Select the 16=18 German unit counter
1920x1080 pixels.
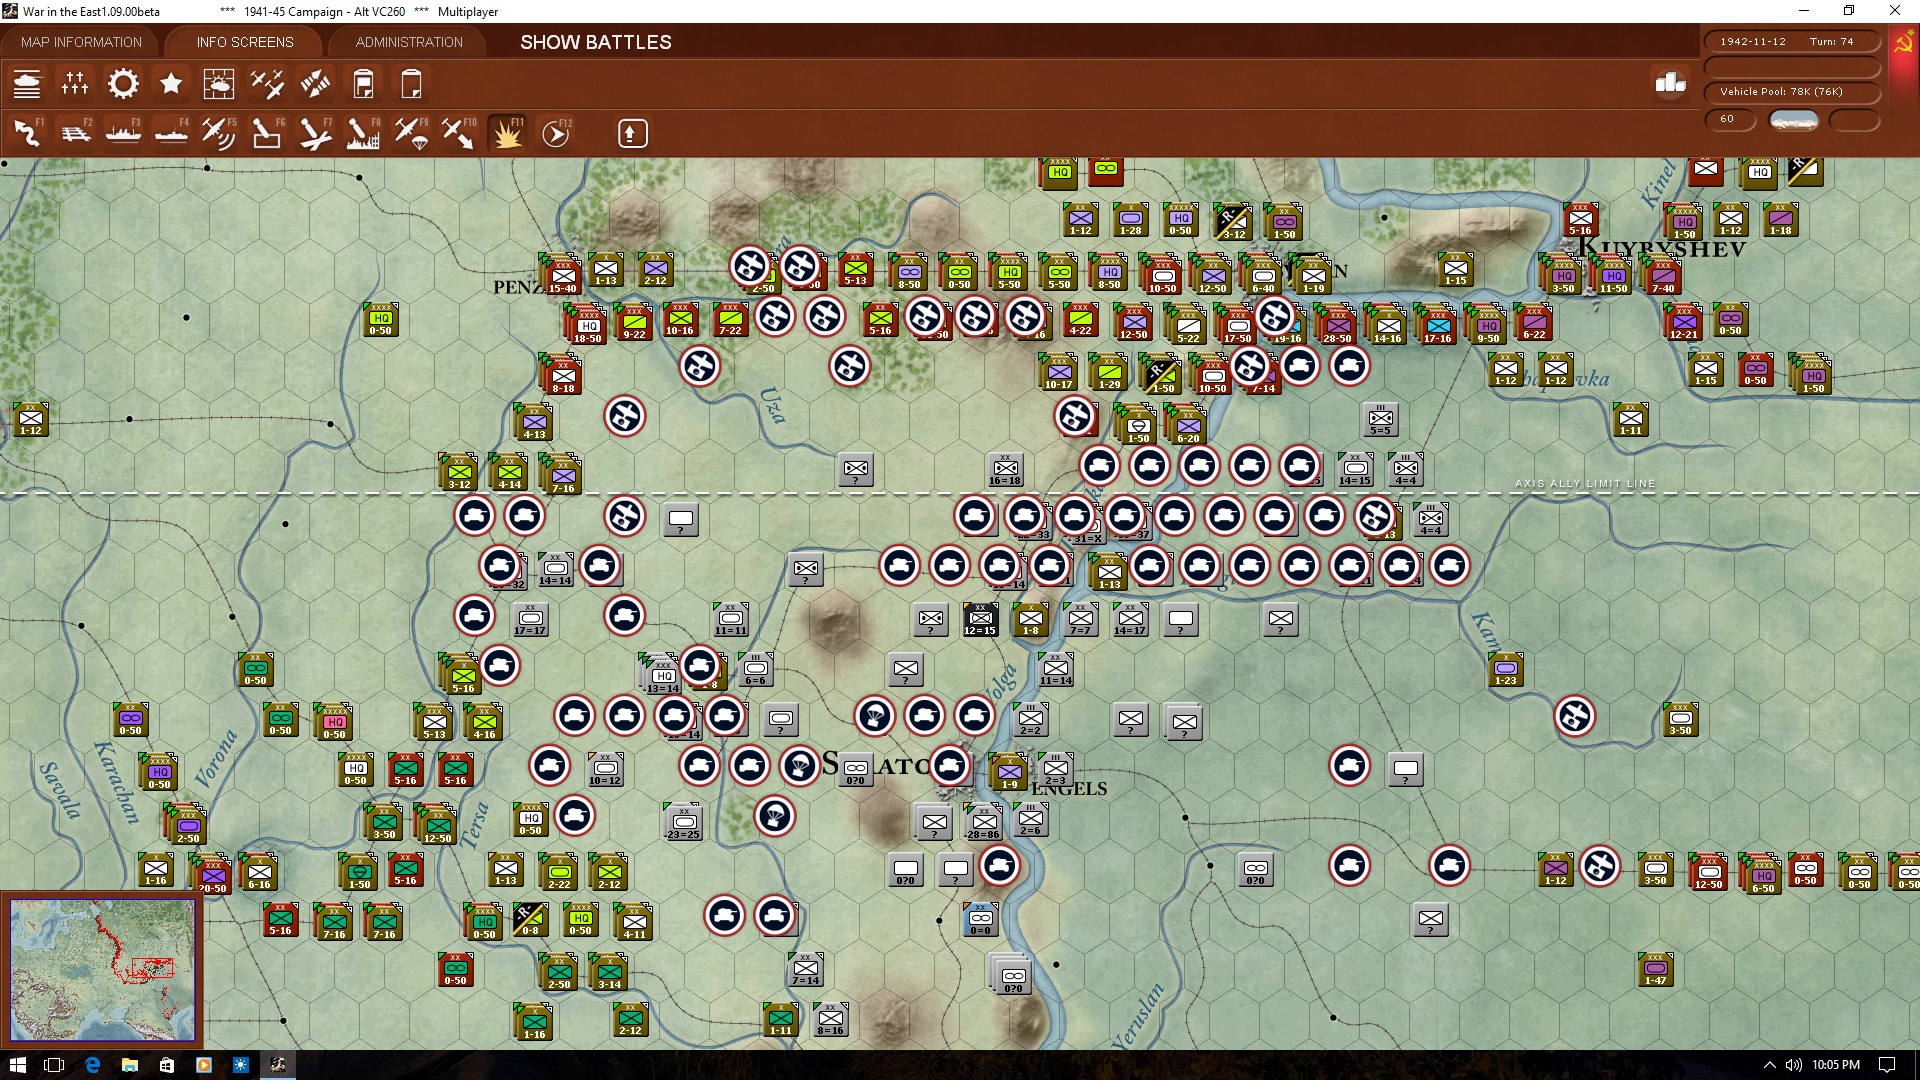[1006, 469]
